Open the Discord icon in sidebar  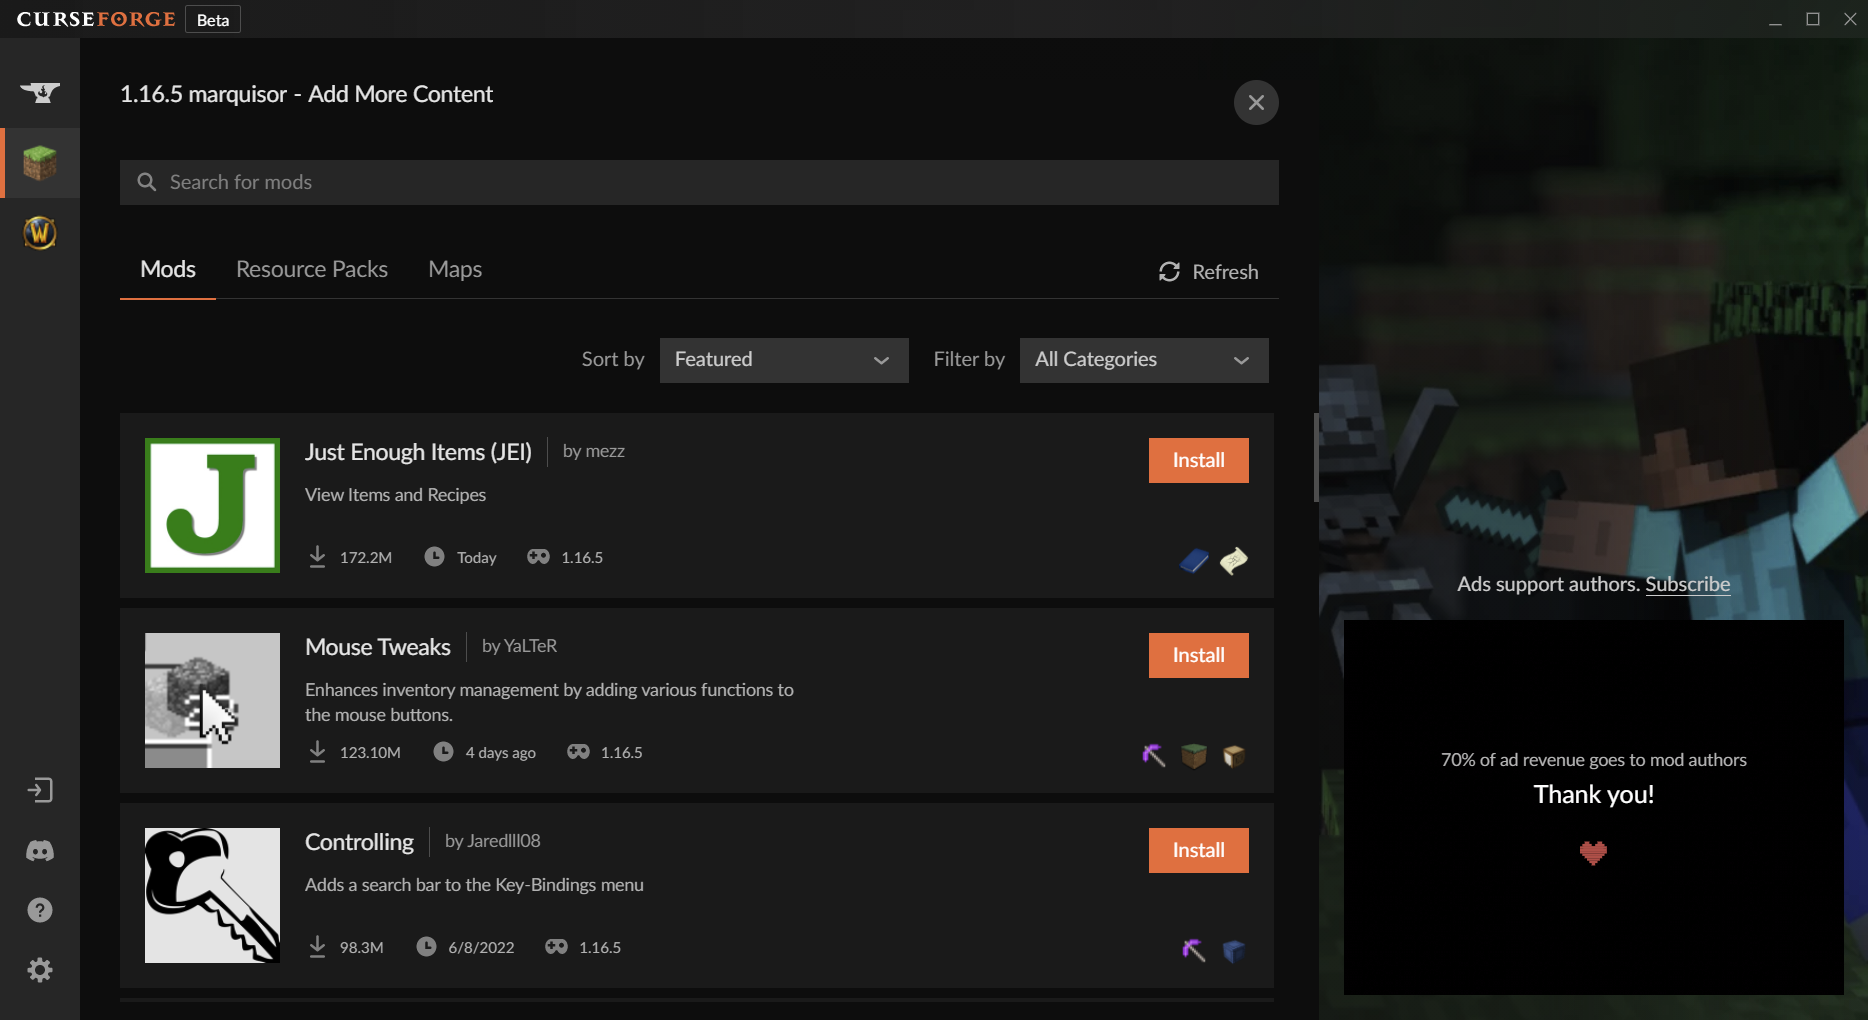40,851
